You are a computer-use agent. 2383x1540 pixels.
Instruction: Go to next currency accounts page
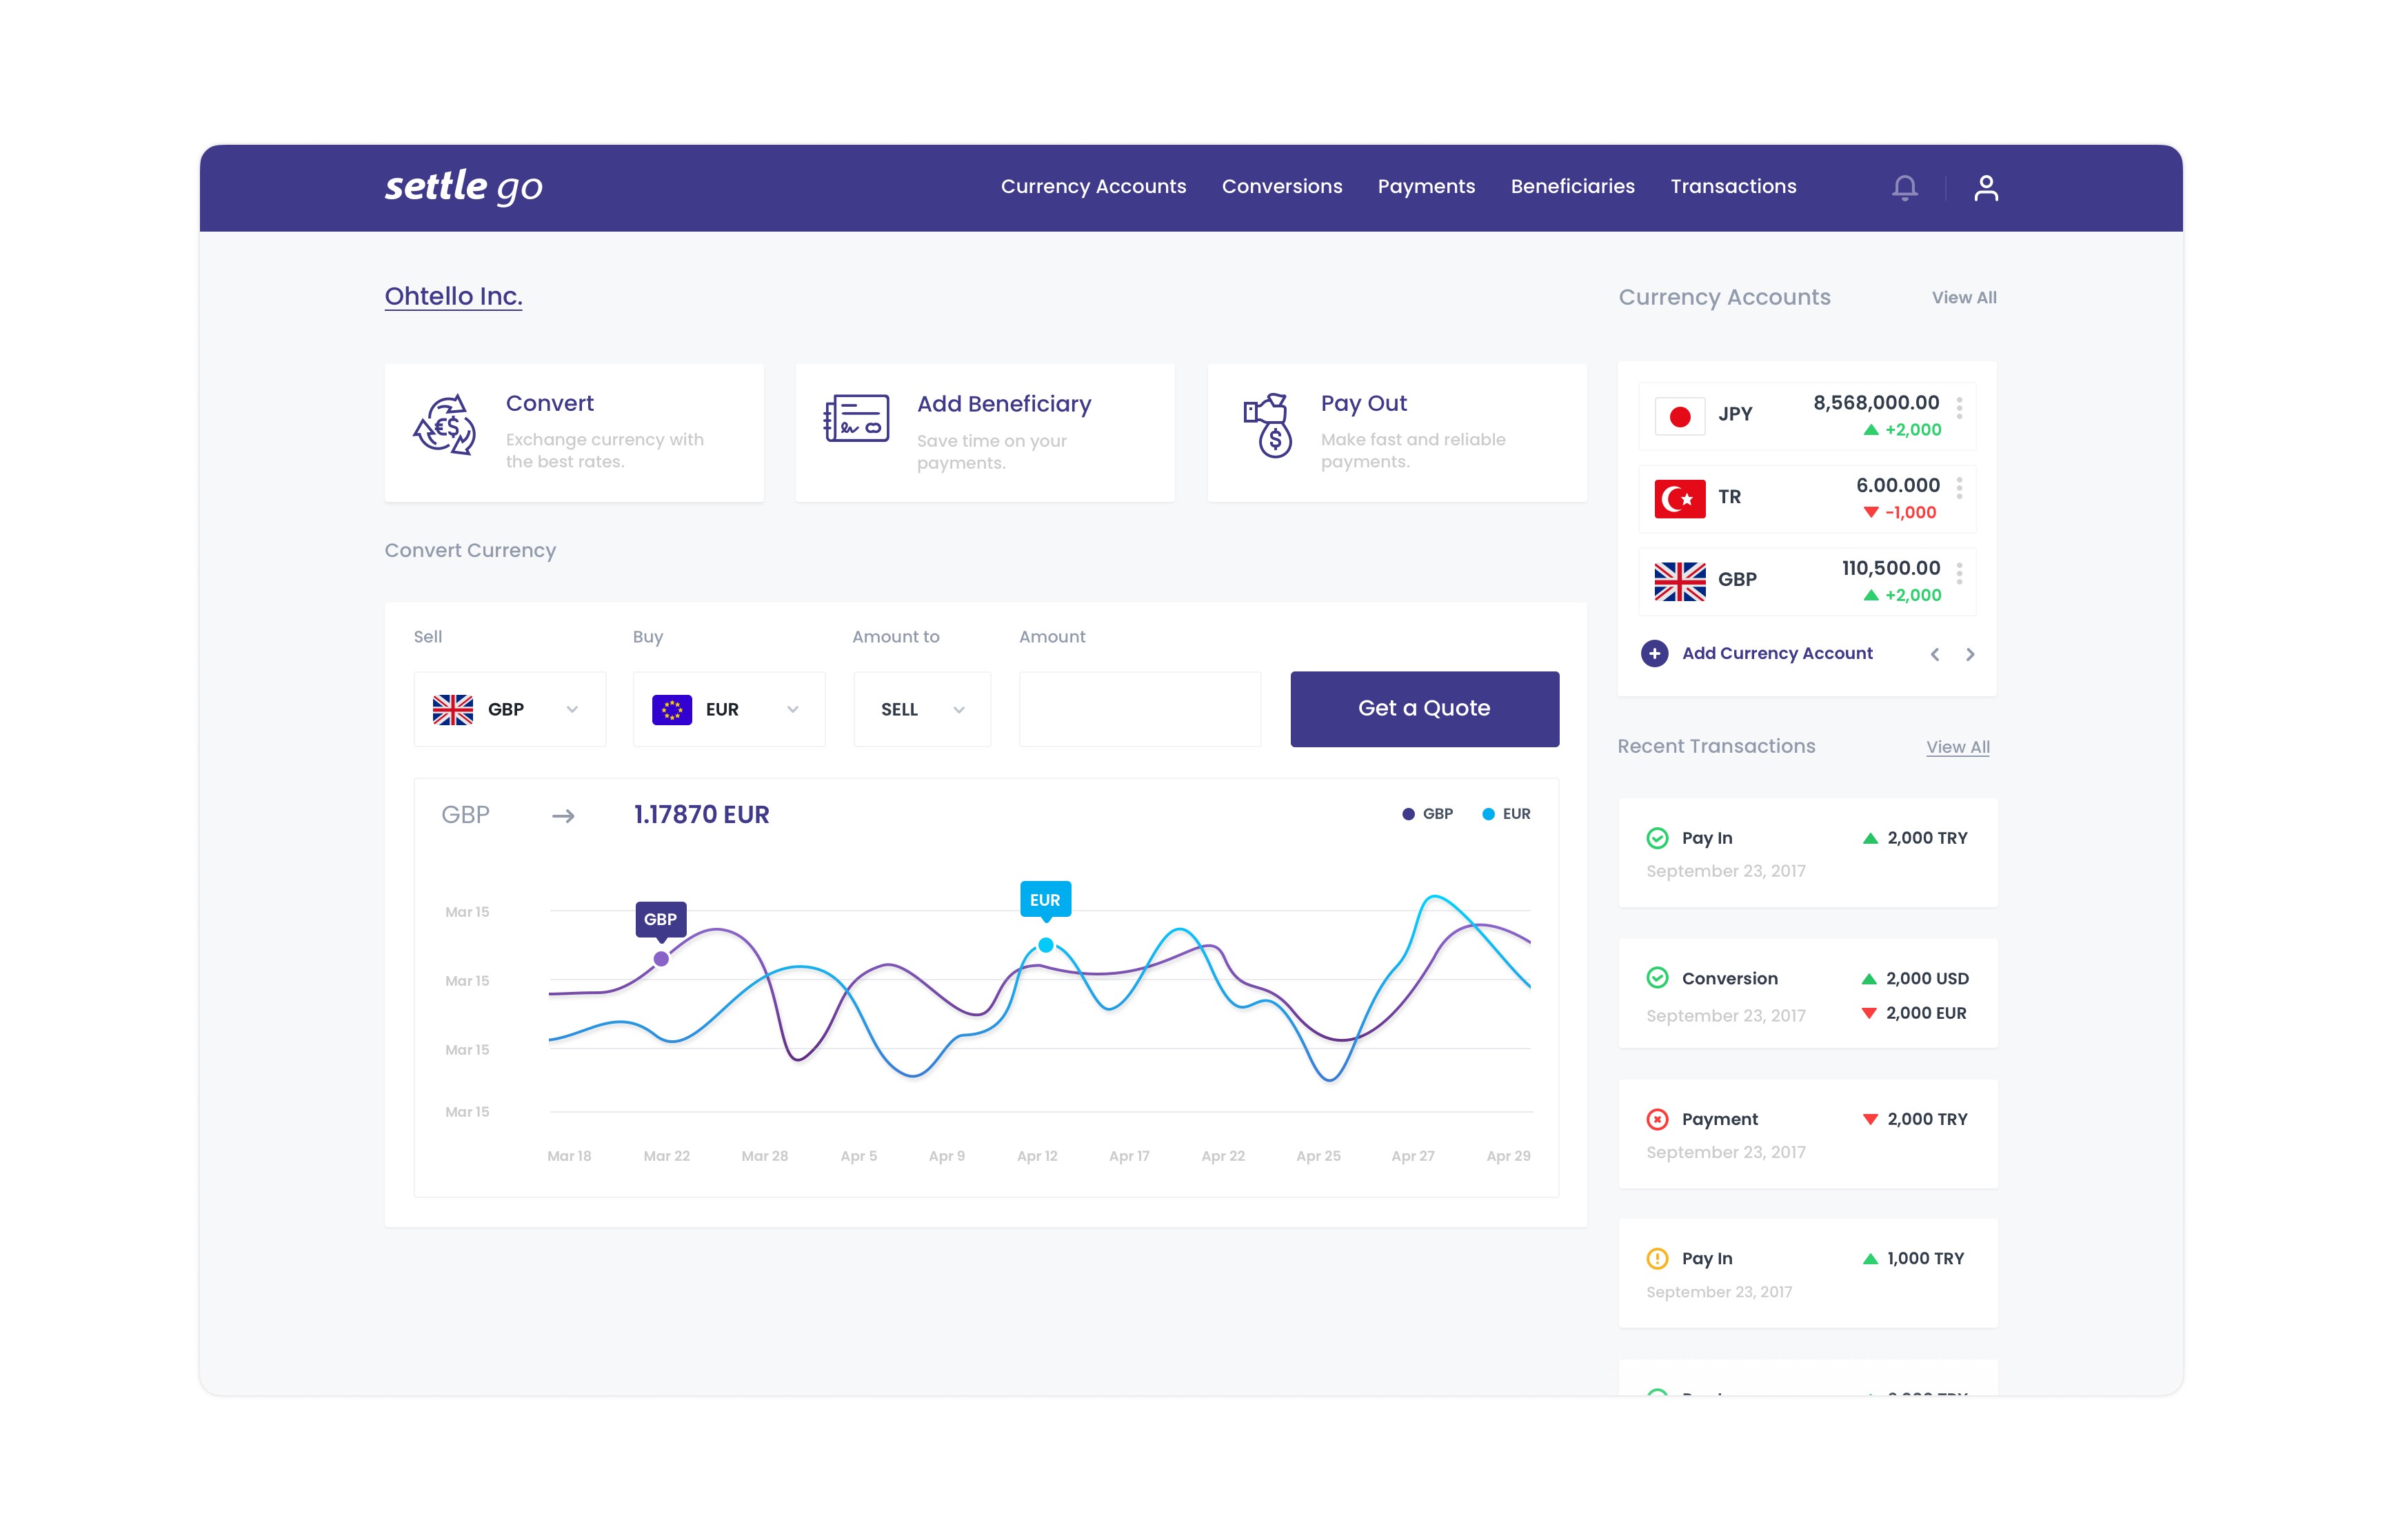click(x=1970, y=654)
